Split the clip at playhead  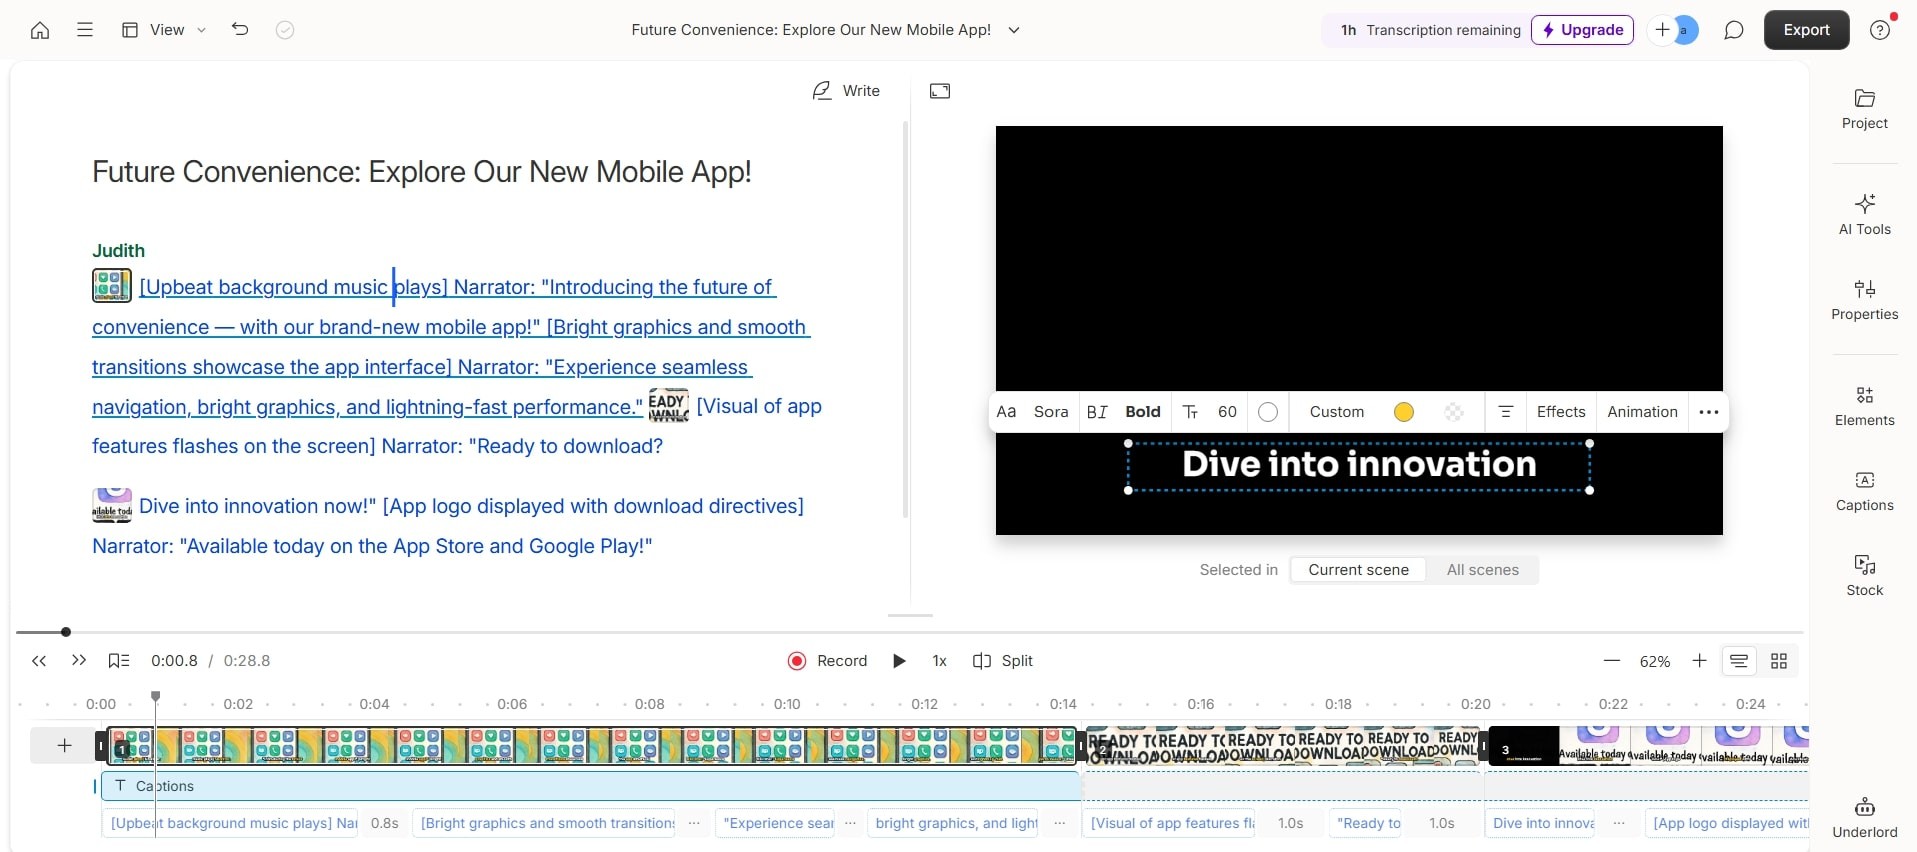pyautogui.click(x=1003, y=661)
